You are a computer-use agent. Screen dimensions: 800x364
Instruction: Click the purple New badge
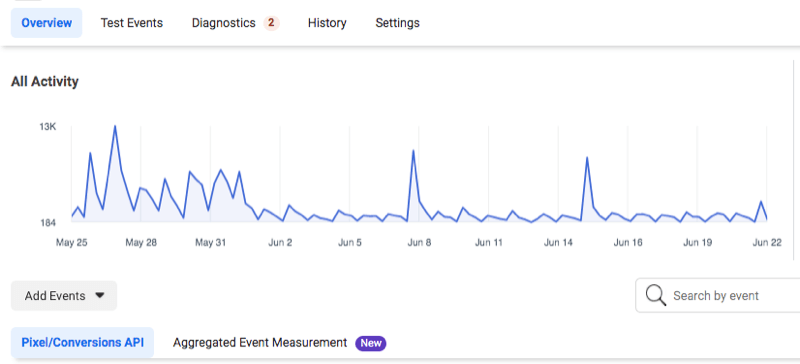pos(371,343)
